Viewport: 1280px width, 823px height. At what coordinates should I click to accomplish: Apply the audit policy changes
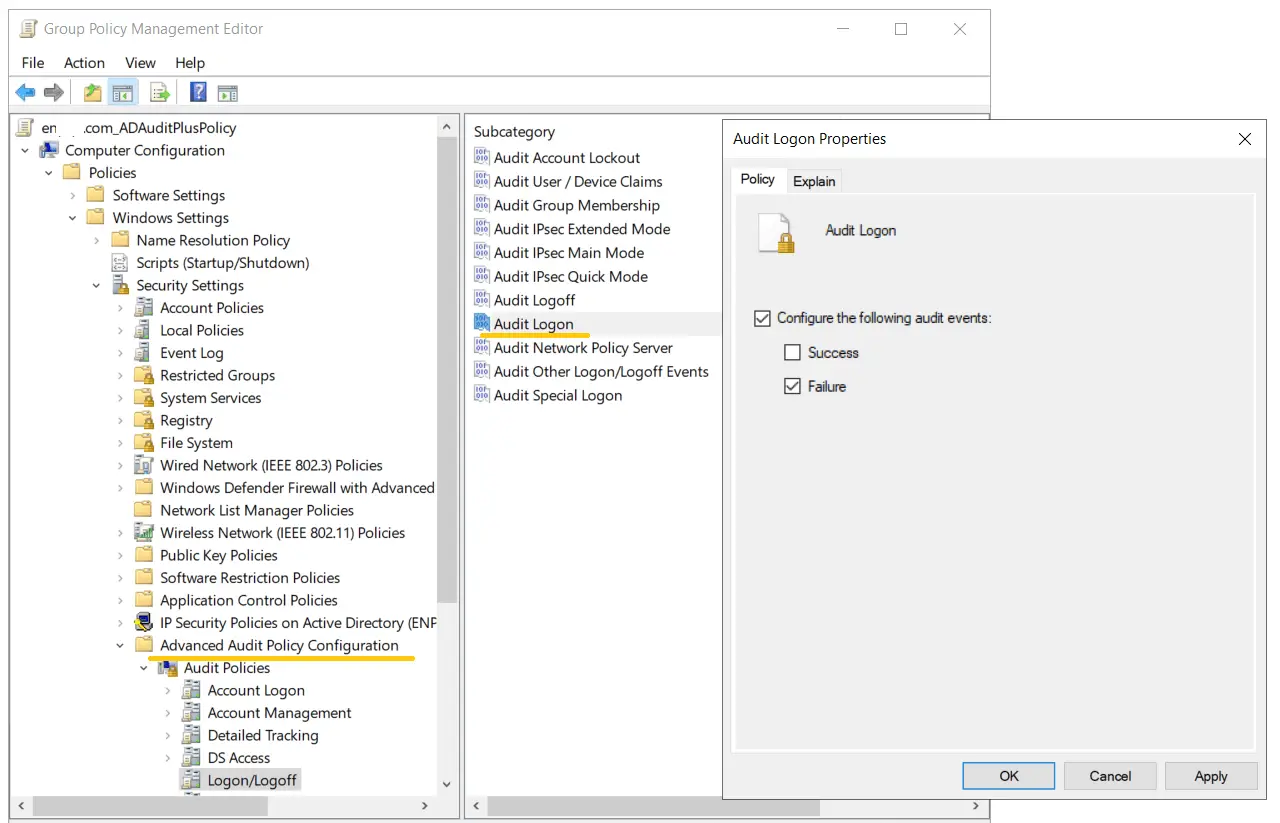(1211, 775)
